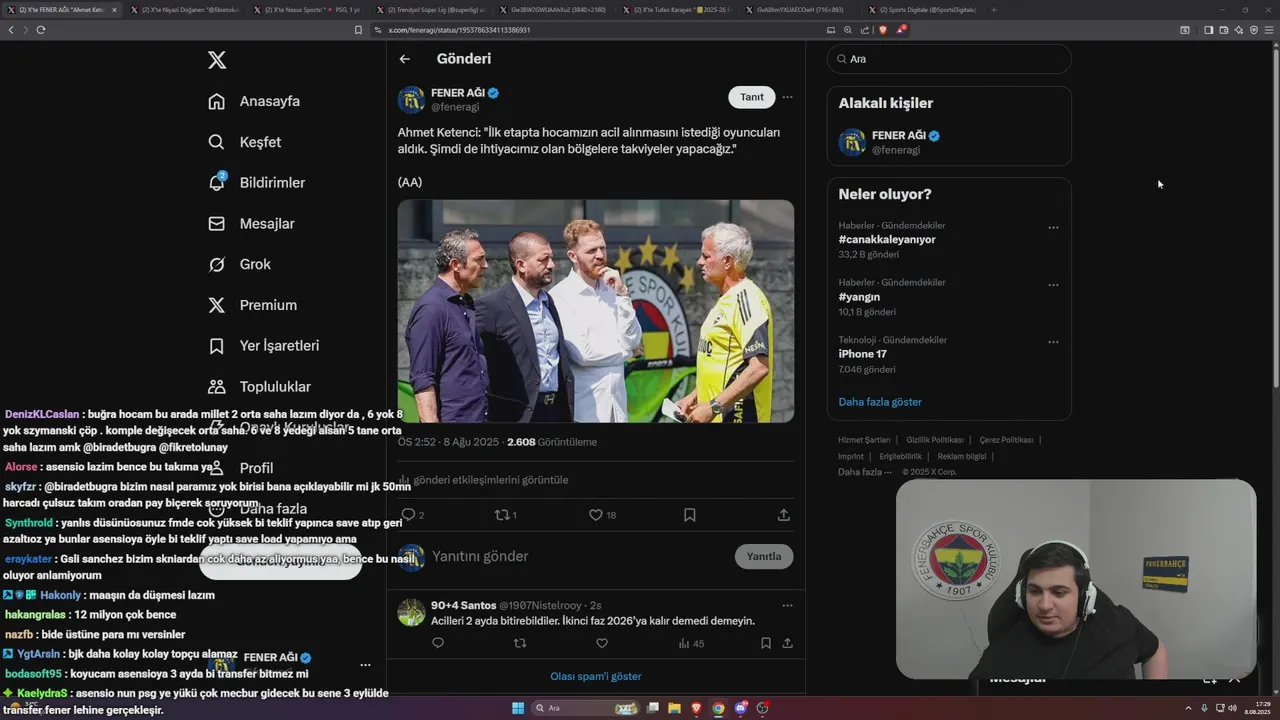Open iPhone 17 trend more options

click(1053, 342)
